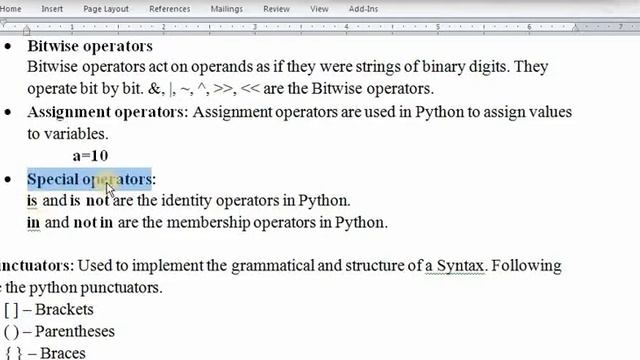The height and width of the screenshot is (360, 640).
Task: Click the bold words 'not in'
Action: pos(93,222)
